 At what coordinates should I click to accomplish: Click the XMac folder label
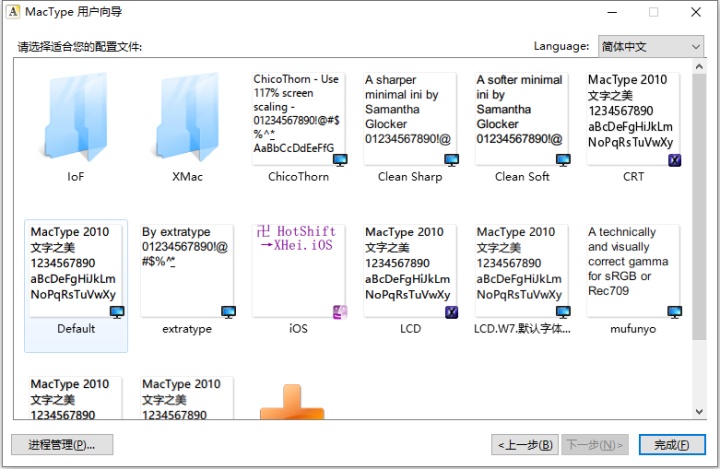(x=187, y=177)
